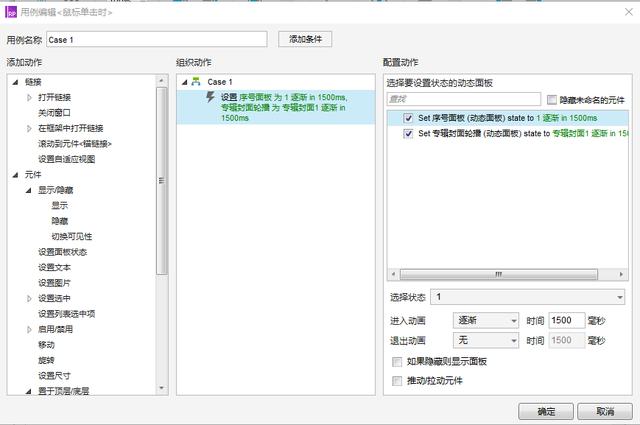Open the 选择状态 dropdown showing 1
This screenshot has height=425, width=640.
point(528,297)
